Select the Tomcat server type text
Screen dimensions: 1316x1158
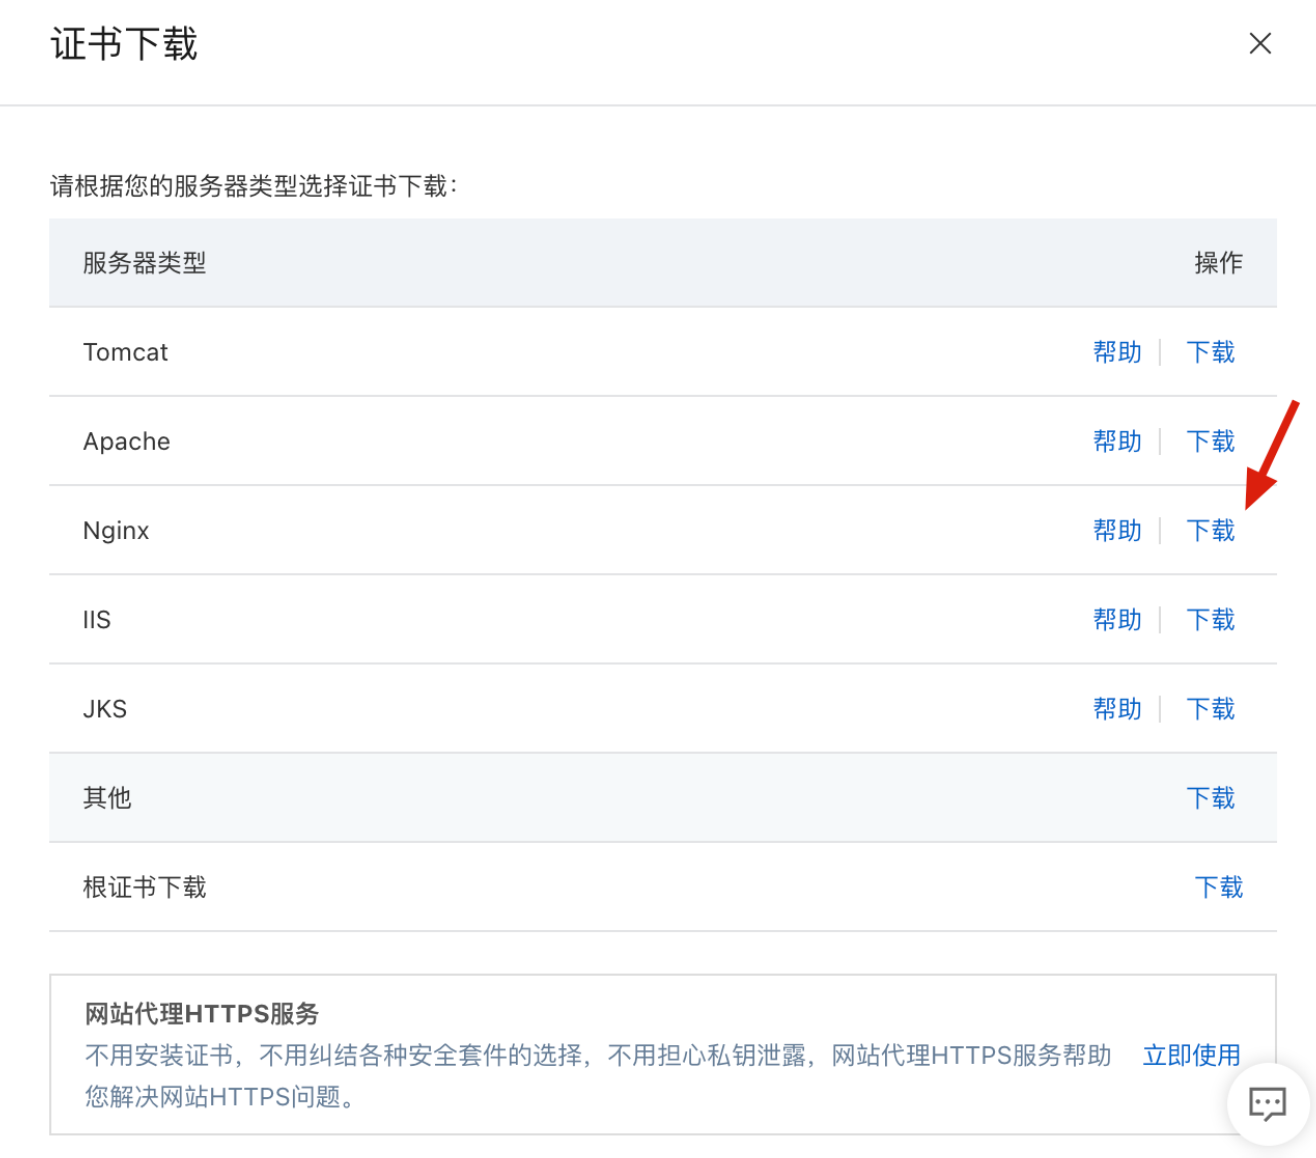click(x=126, y=352)
